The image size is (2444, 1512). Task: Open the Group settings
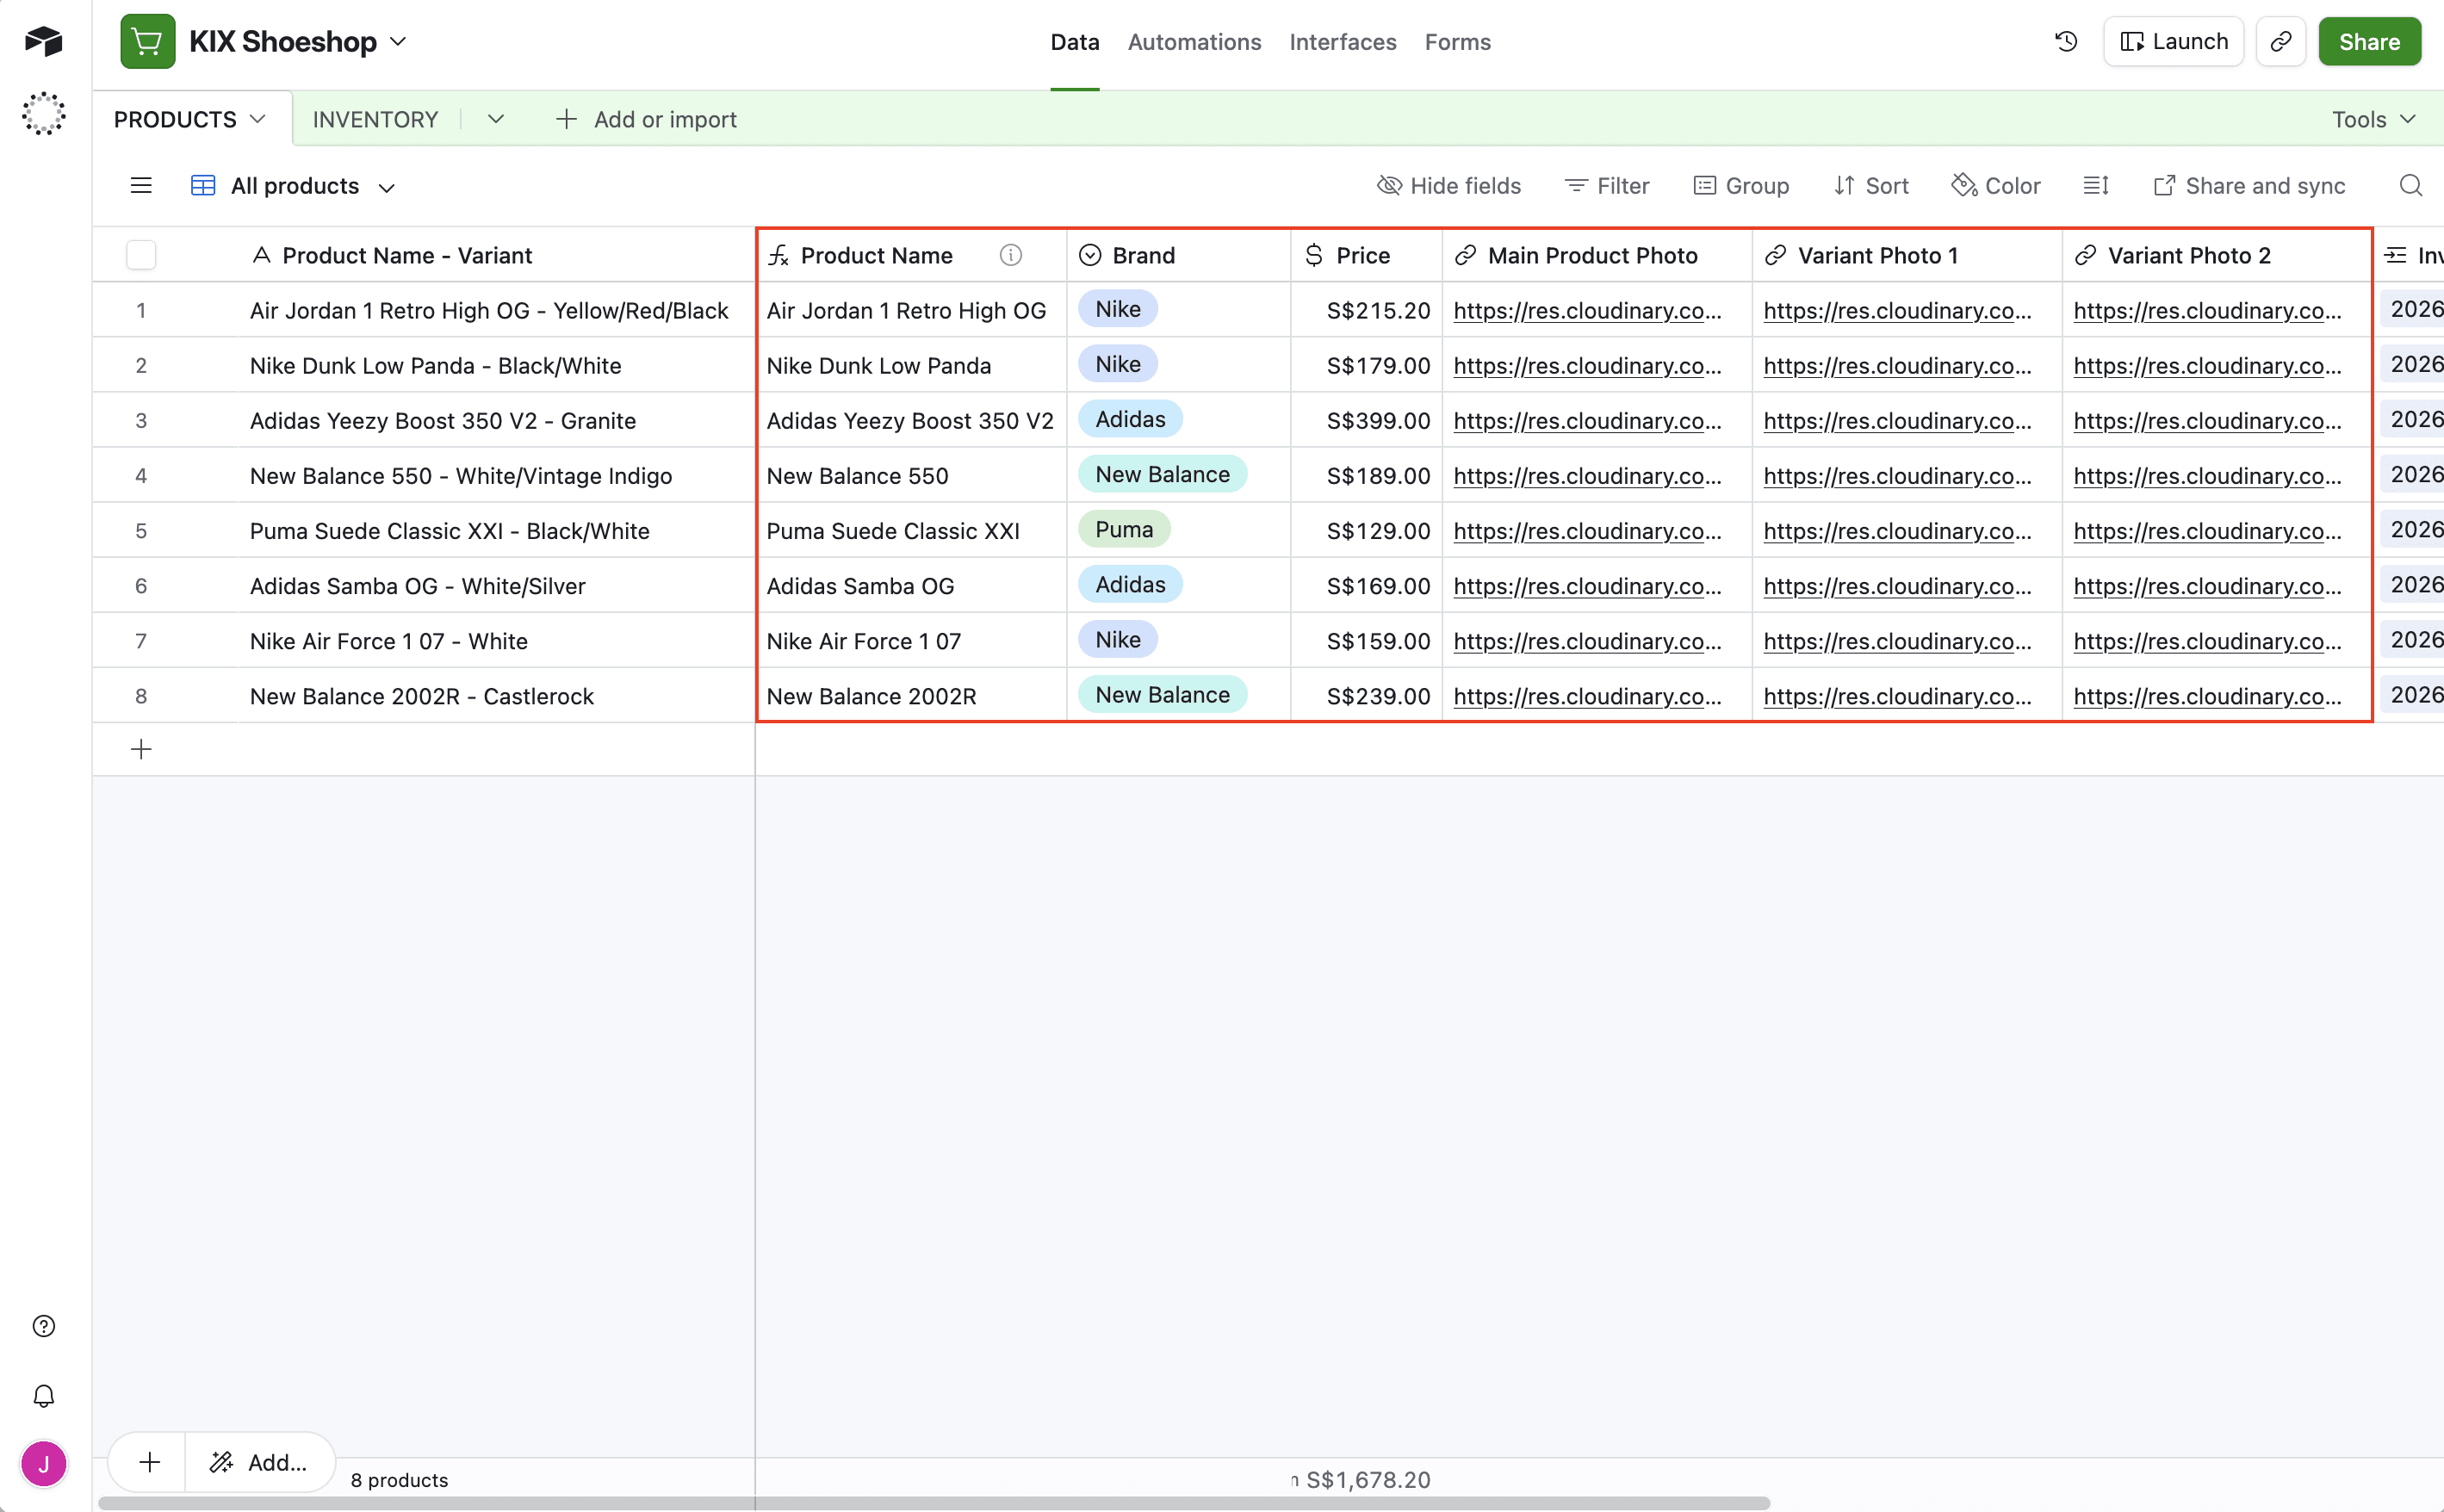(x=1741, y=185)
